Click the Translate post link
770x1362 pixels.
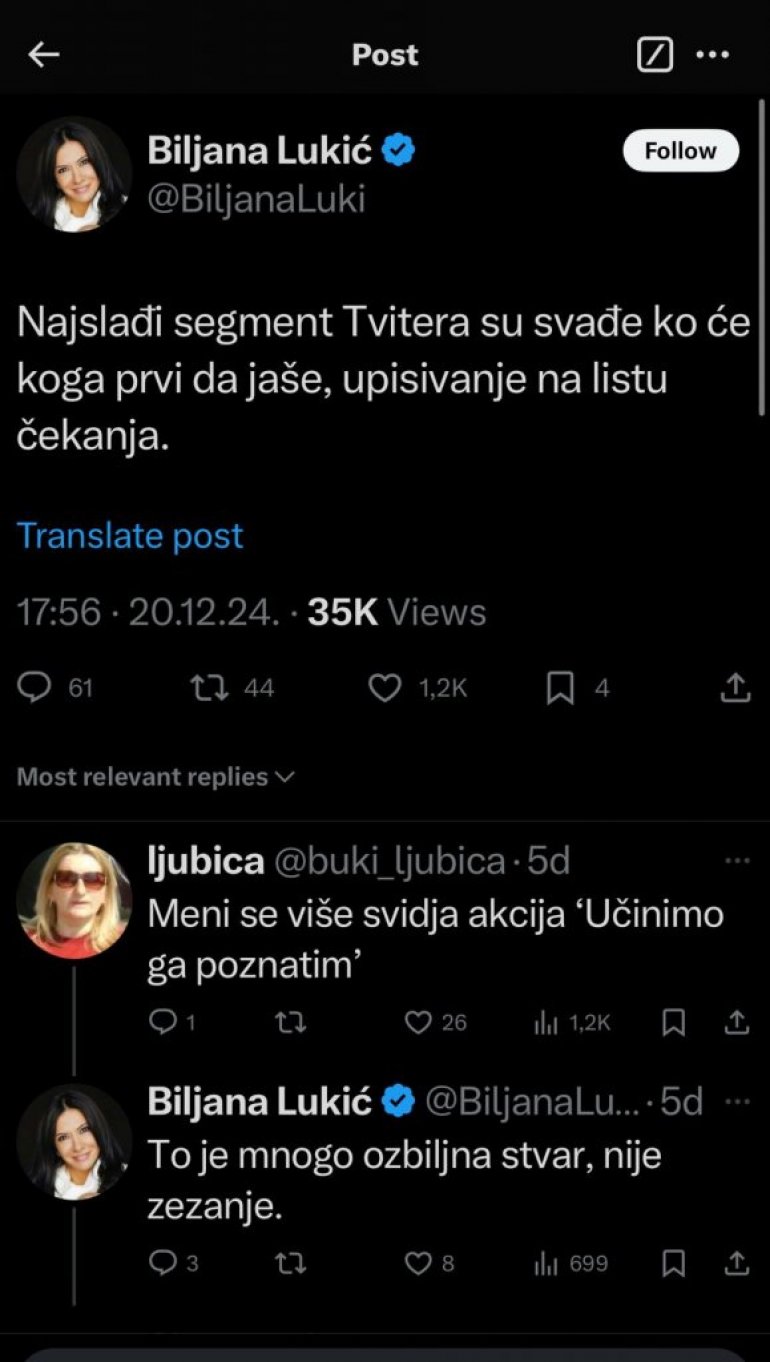(x=130, y=536)
